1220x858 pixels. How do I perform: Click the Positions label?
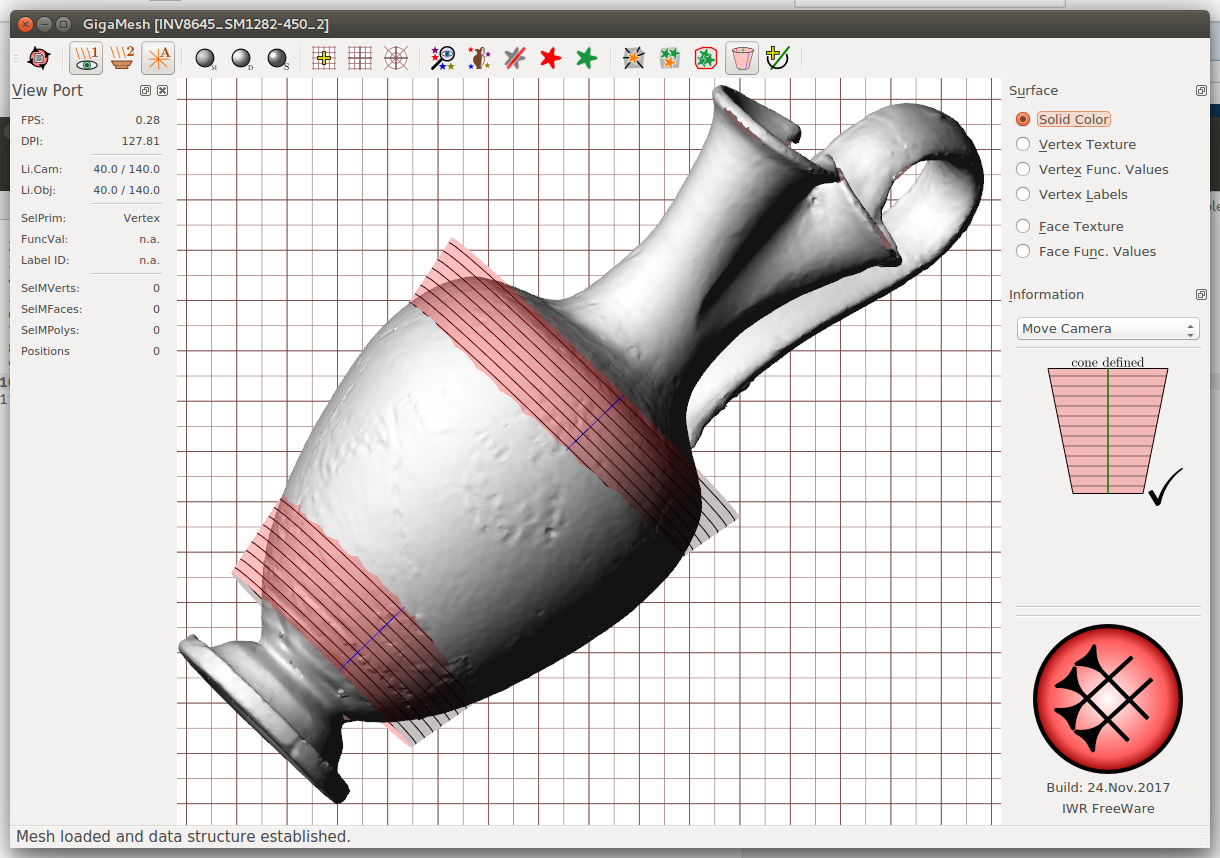46,351
